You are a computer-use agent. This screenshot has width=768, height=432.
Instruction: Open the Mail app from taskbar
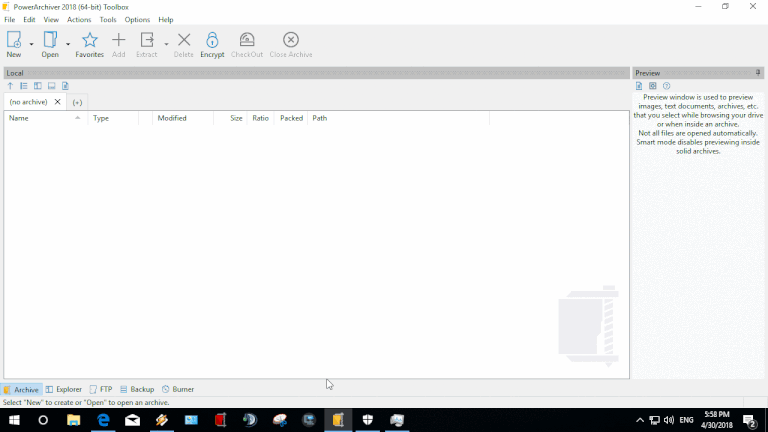coord(132,420)
